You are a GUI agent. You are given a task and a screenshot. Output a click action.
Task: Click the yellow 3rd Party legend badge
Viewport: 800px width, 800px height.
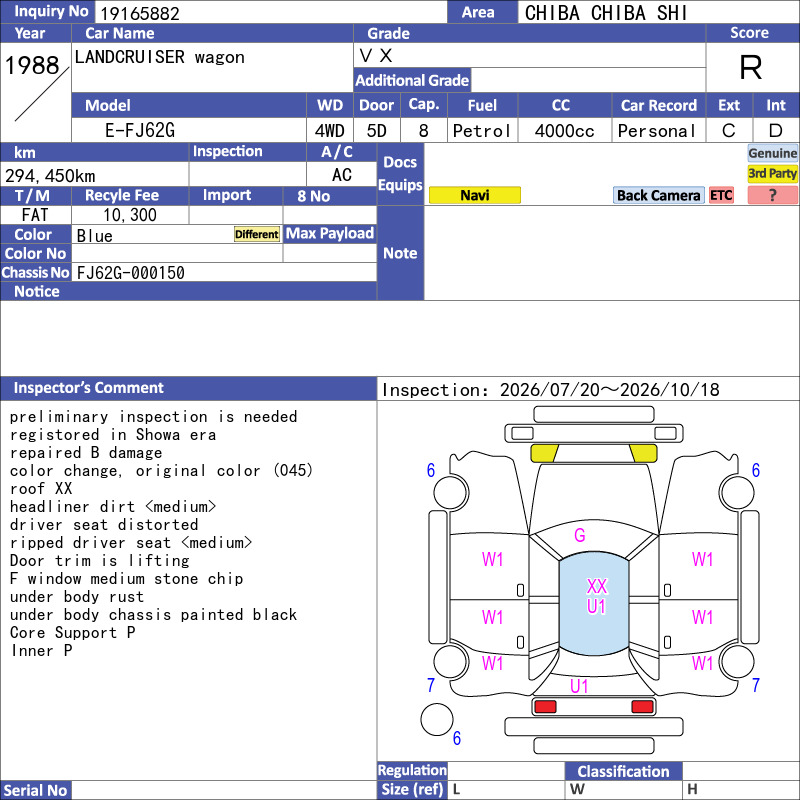772,173
